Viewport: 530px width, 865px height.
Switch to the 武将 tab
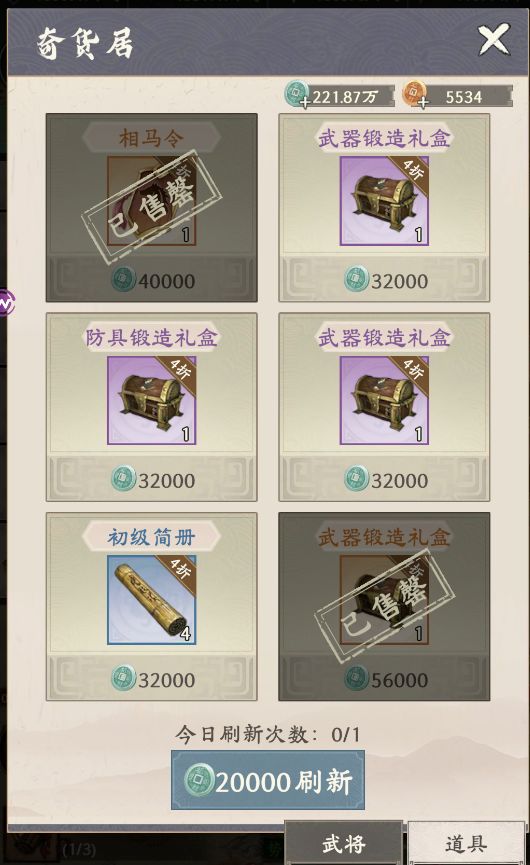coord(344,843)
